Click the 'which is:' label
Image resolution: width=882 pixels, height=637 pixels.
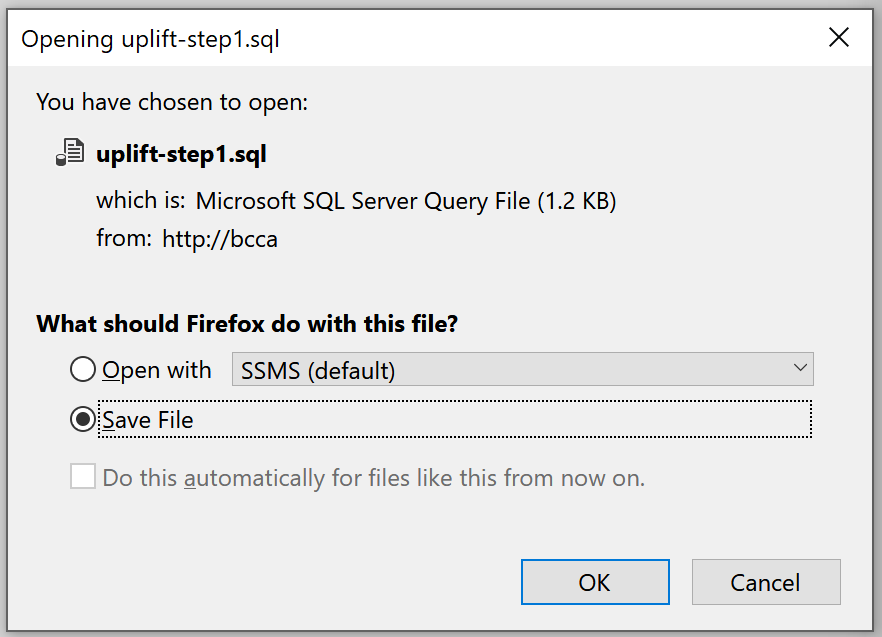141,200
